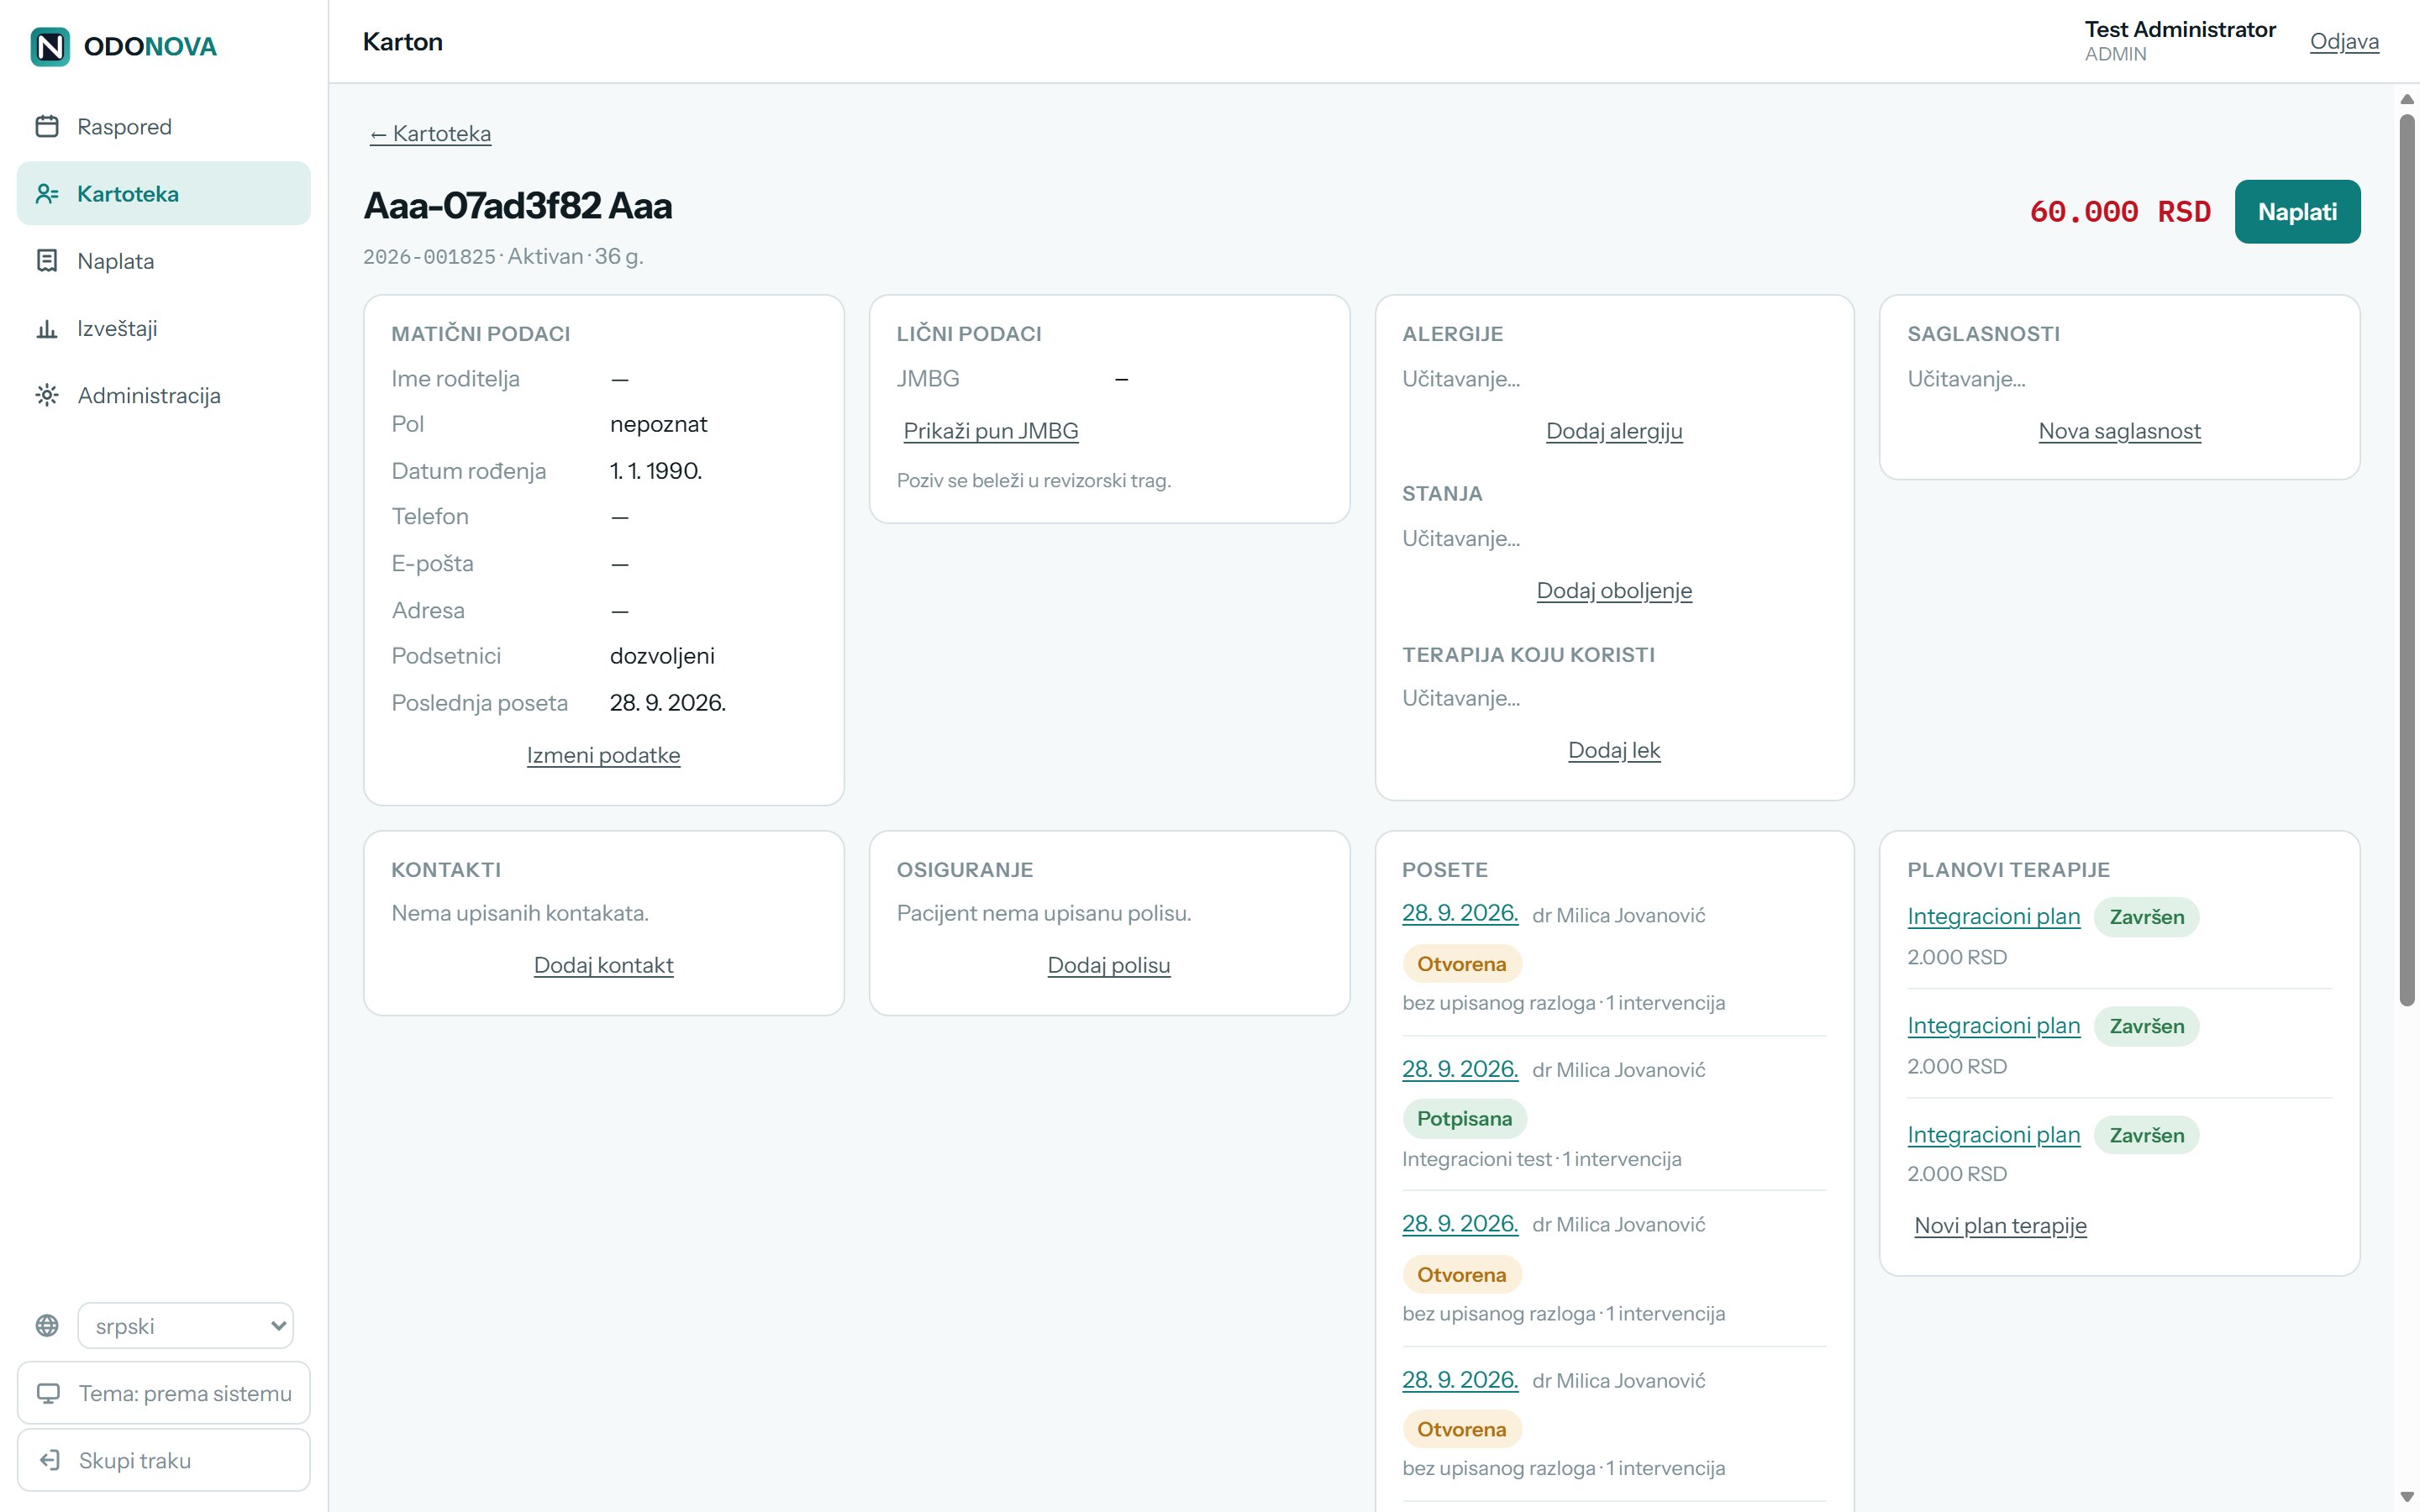Screen dimensions: 2420x1512
Task: Click Novi plan terapije link
Action: [x=2000, y=1225]
